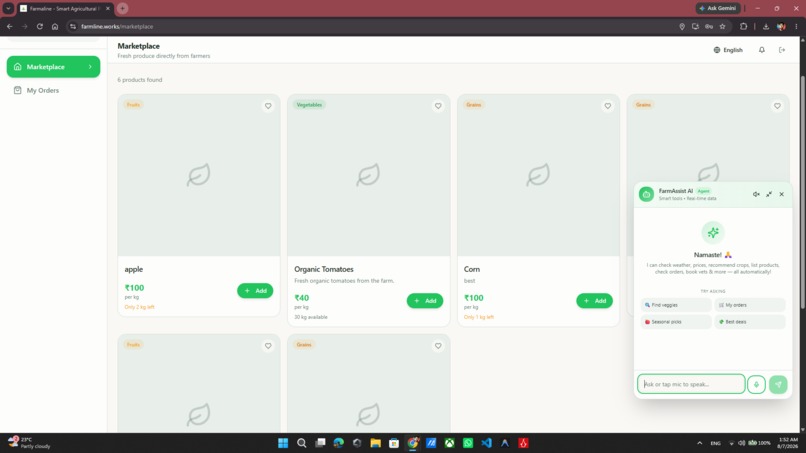Open browser extensions puzzle icon
Screen dimensions: 806x453
click(743, 26)
